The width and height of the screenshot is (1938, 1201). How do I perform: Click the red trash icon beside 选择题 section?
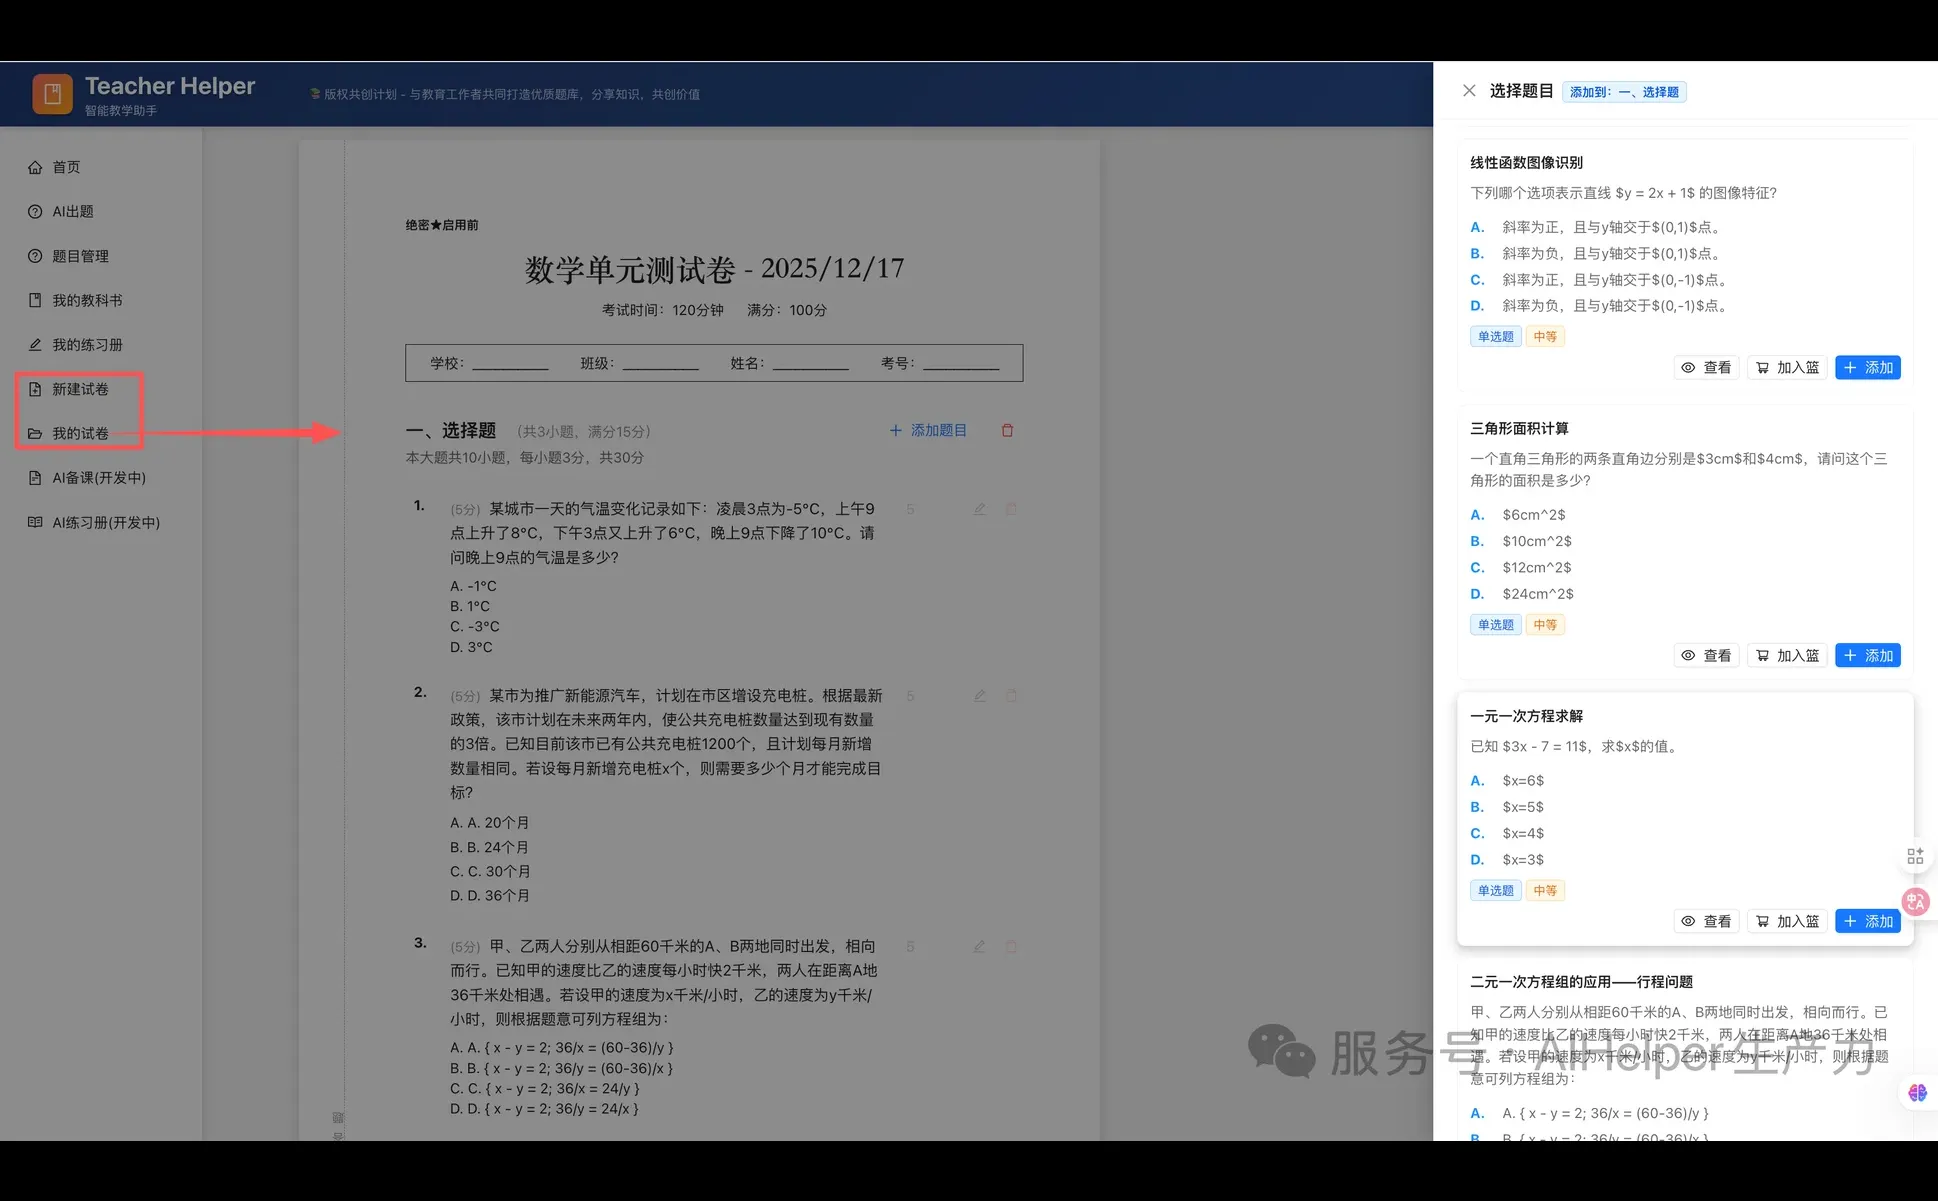click(x=1007, y=430)
